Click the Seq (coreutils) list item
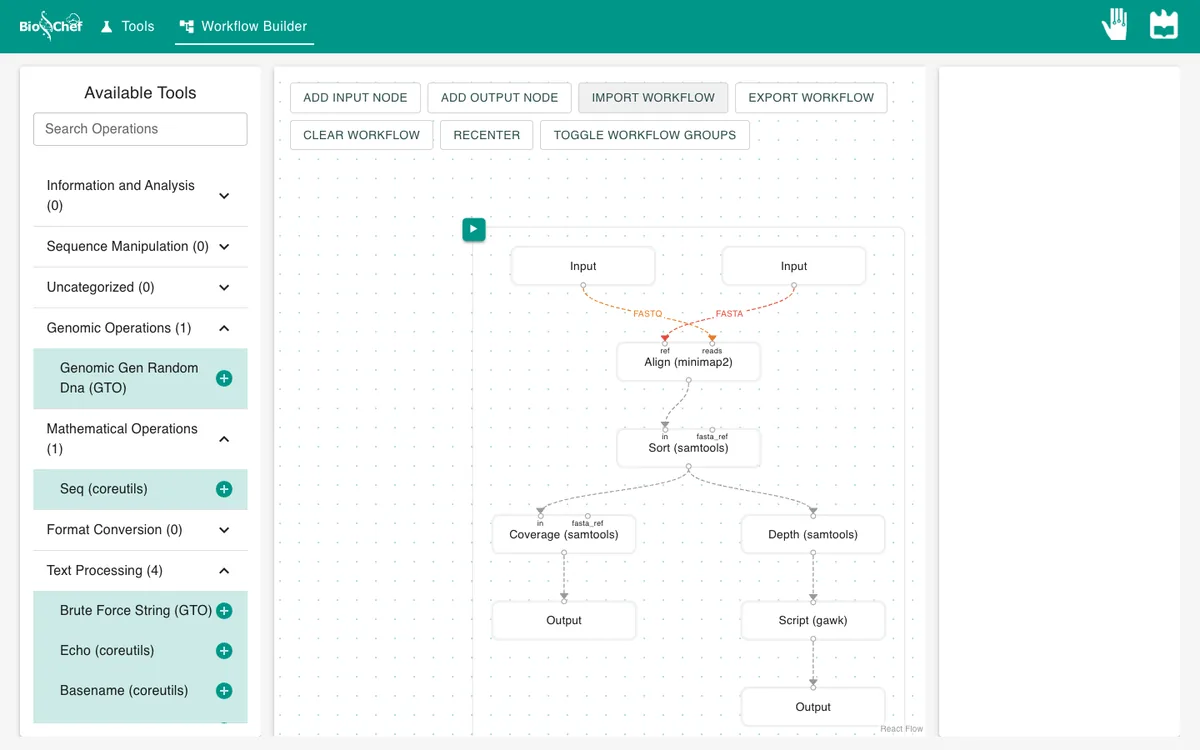Viewport: 1200px width, 750px height. [x=140, y=489]
